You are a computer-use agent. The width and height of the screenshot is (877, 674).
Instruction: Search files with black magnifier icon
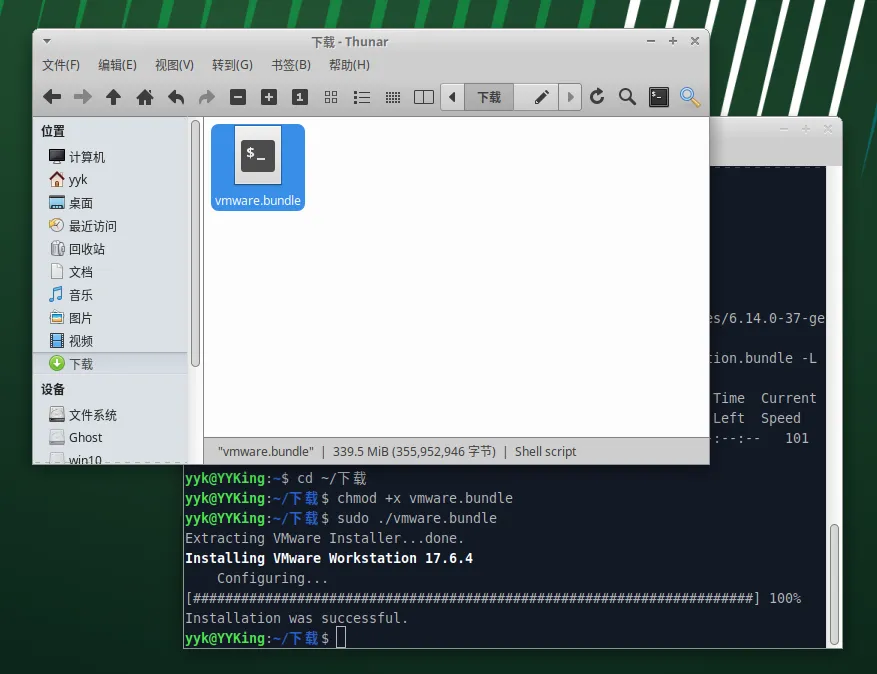[x=628, y=97]
